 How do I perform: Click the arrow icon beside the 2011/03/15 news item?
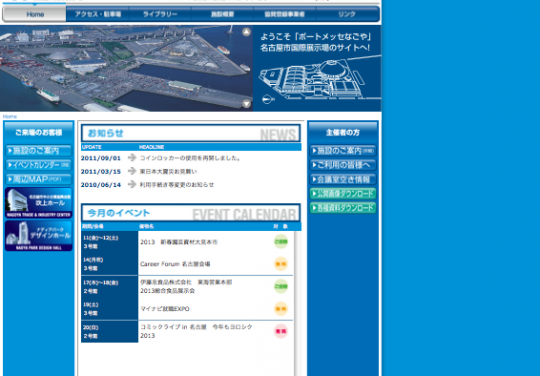pyautogui.click(x=132, y=171)
